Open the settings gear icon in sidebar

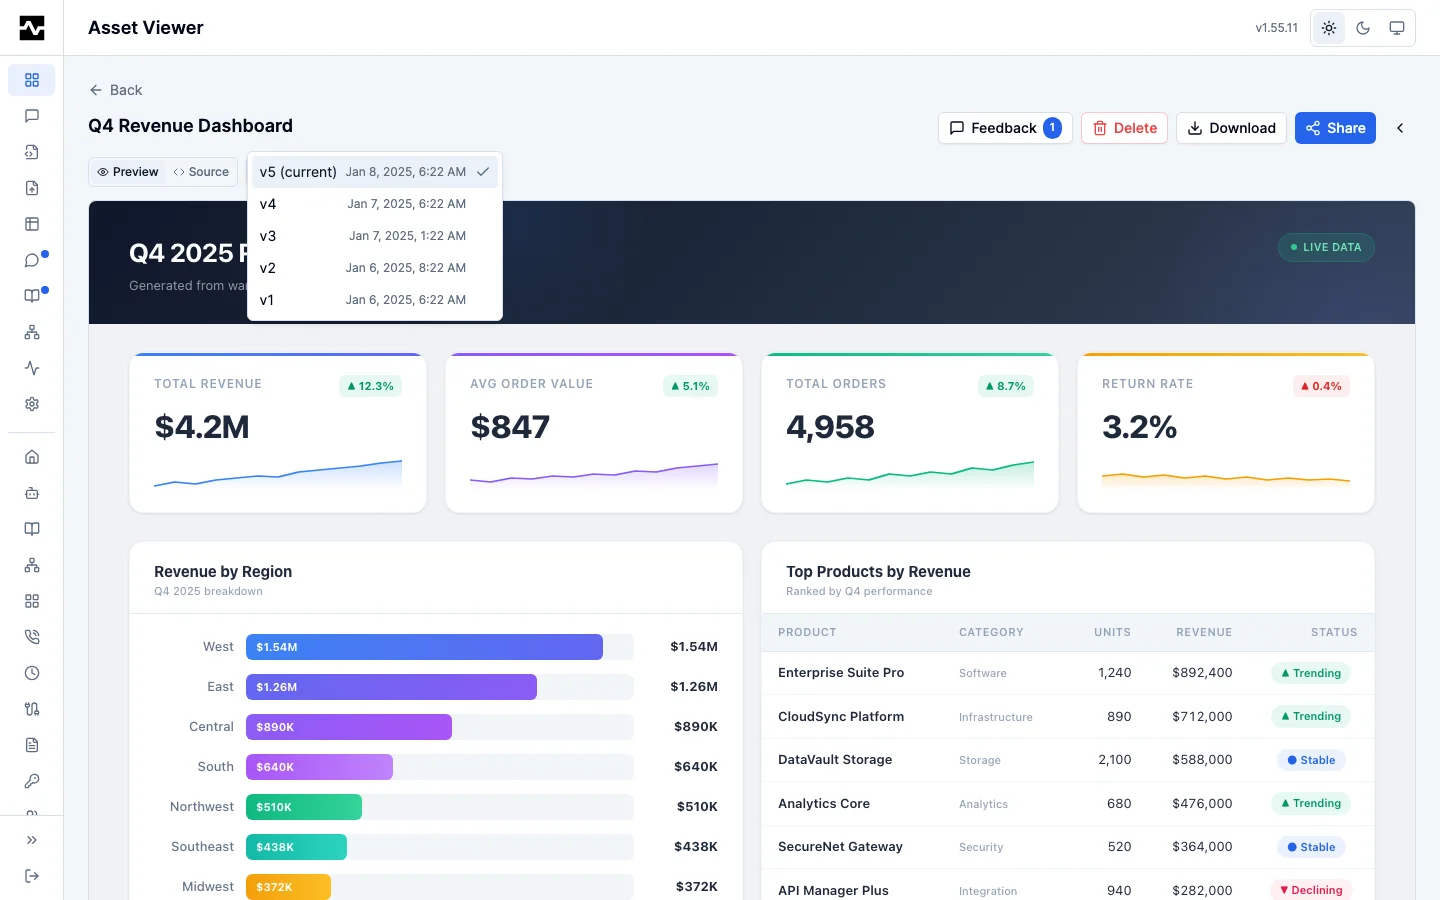(x=32, y=404)
